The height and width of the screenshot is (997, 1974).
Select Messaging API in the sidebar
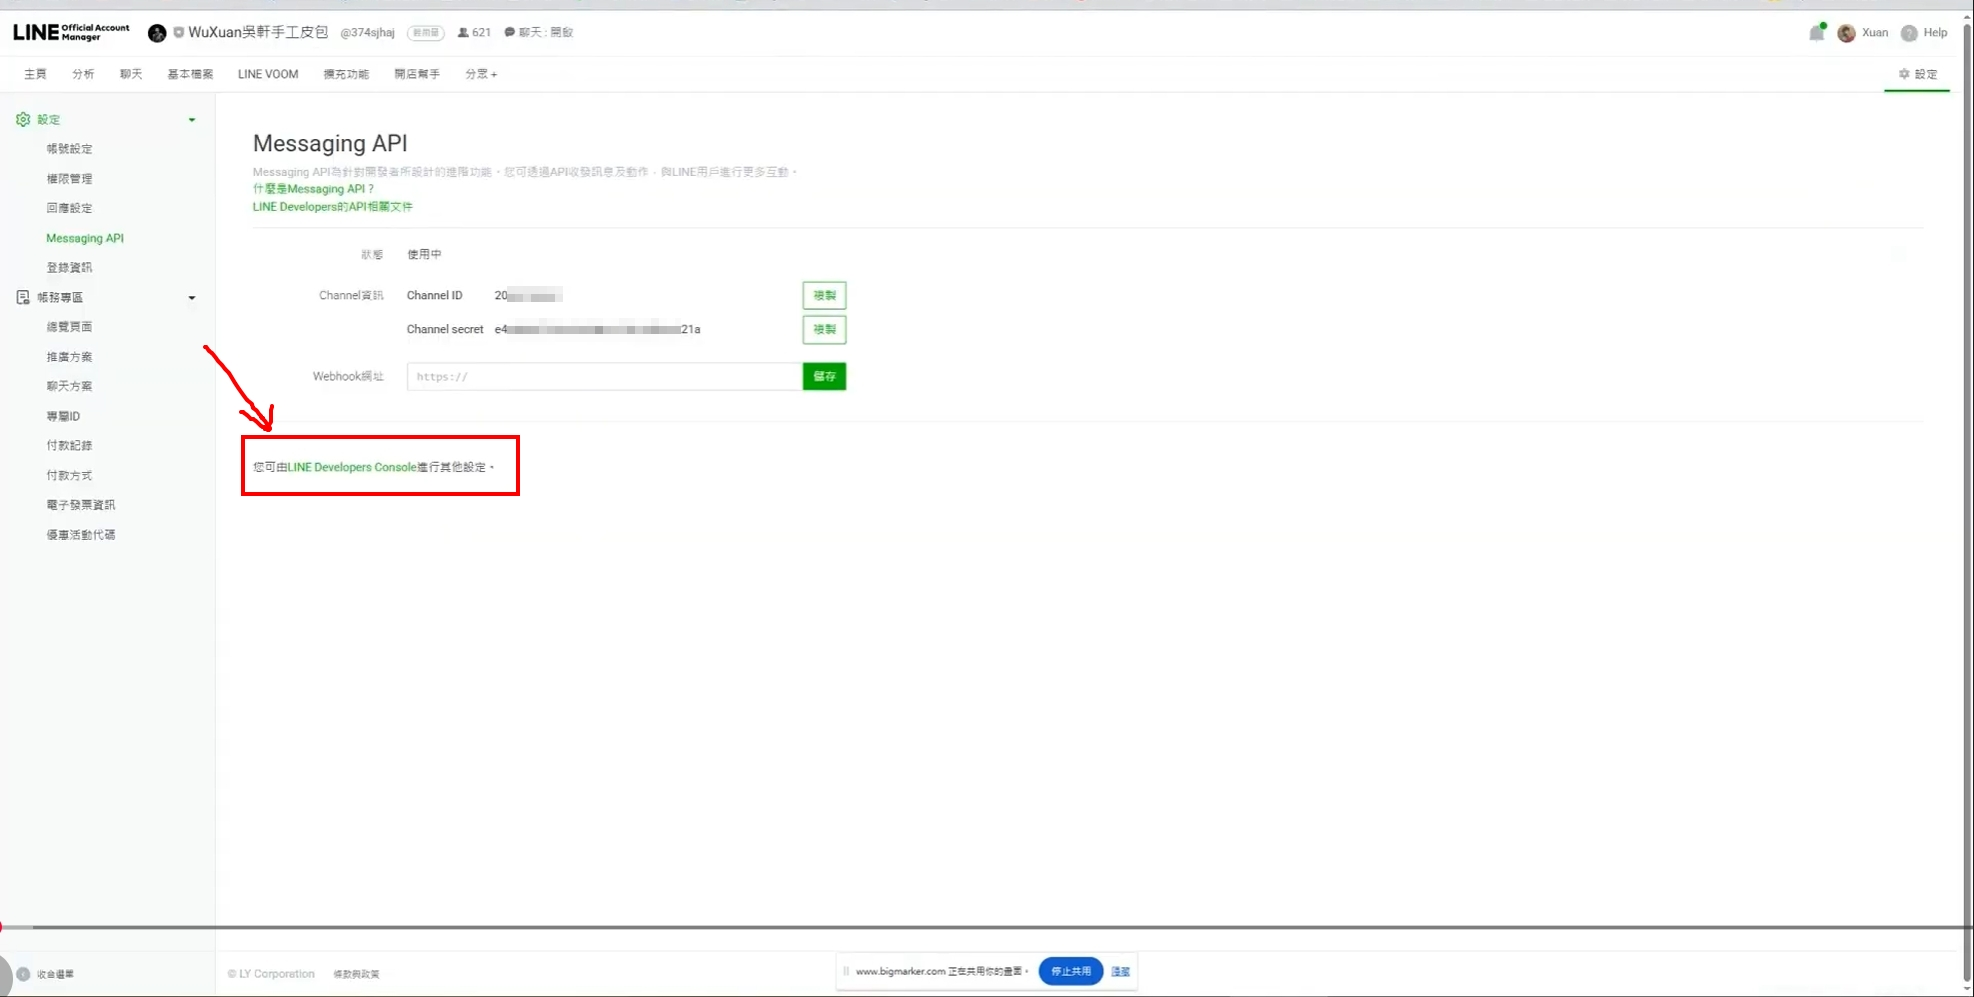tap(85, 238)
